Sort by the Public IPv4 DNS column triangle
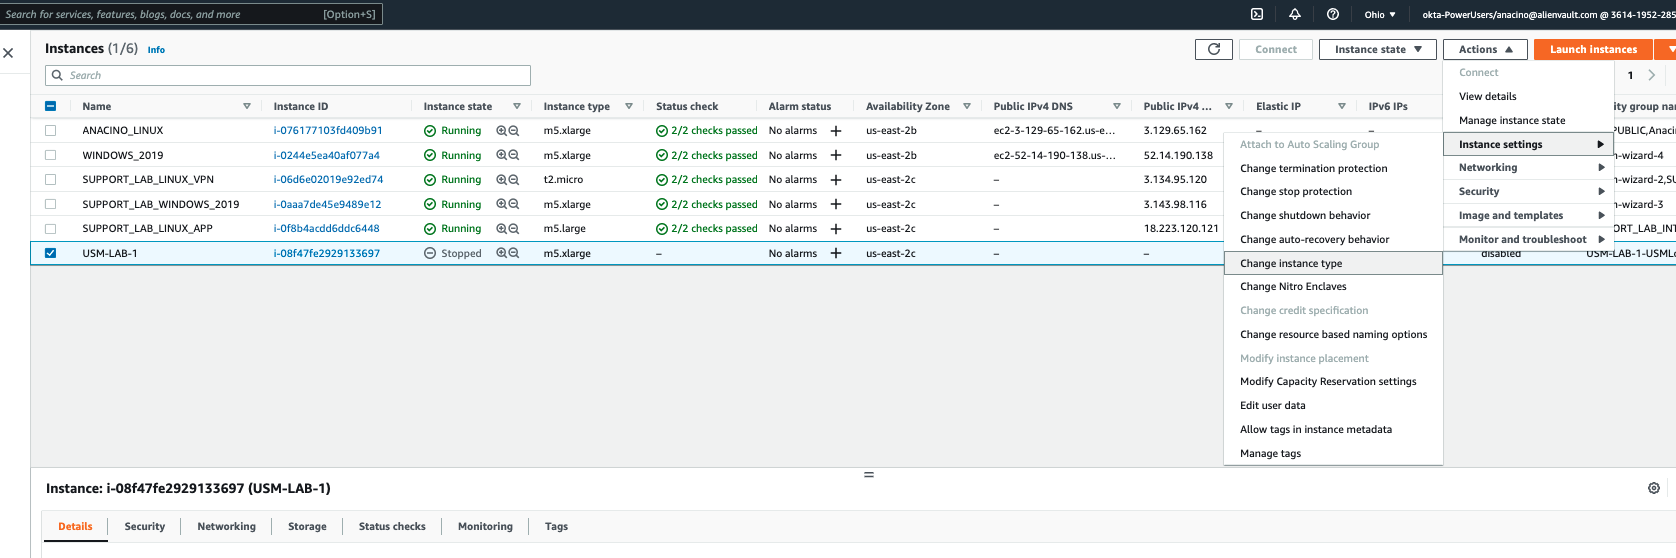This screenshot has height=558, width=1676. [1117, 106]
